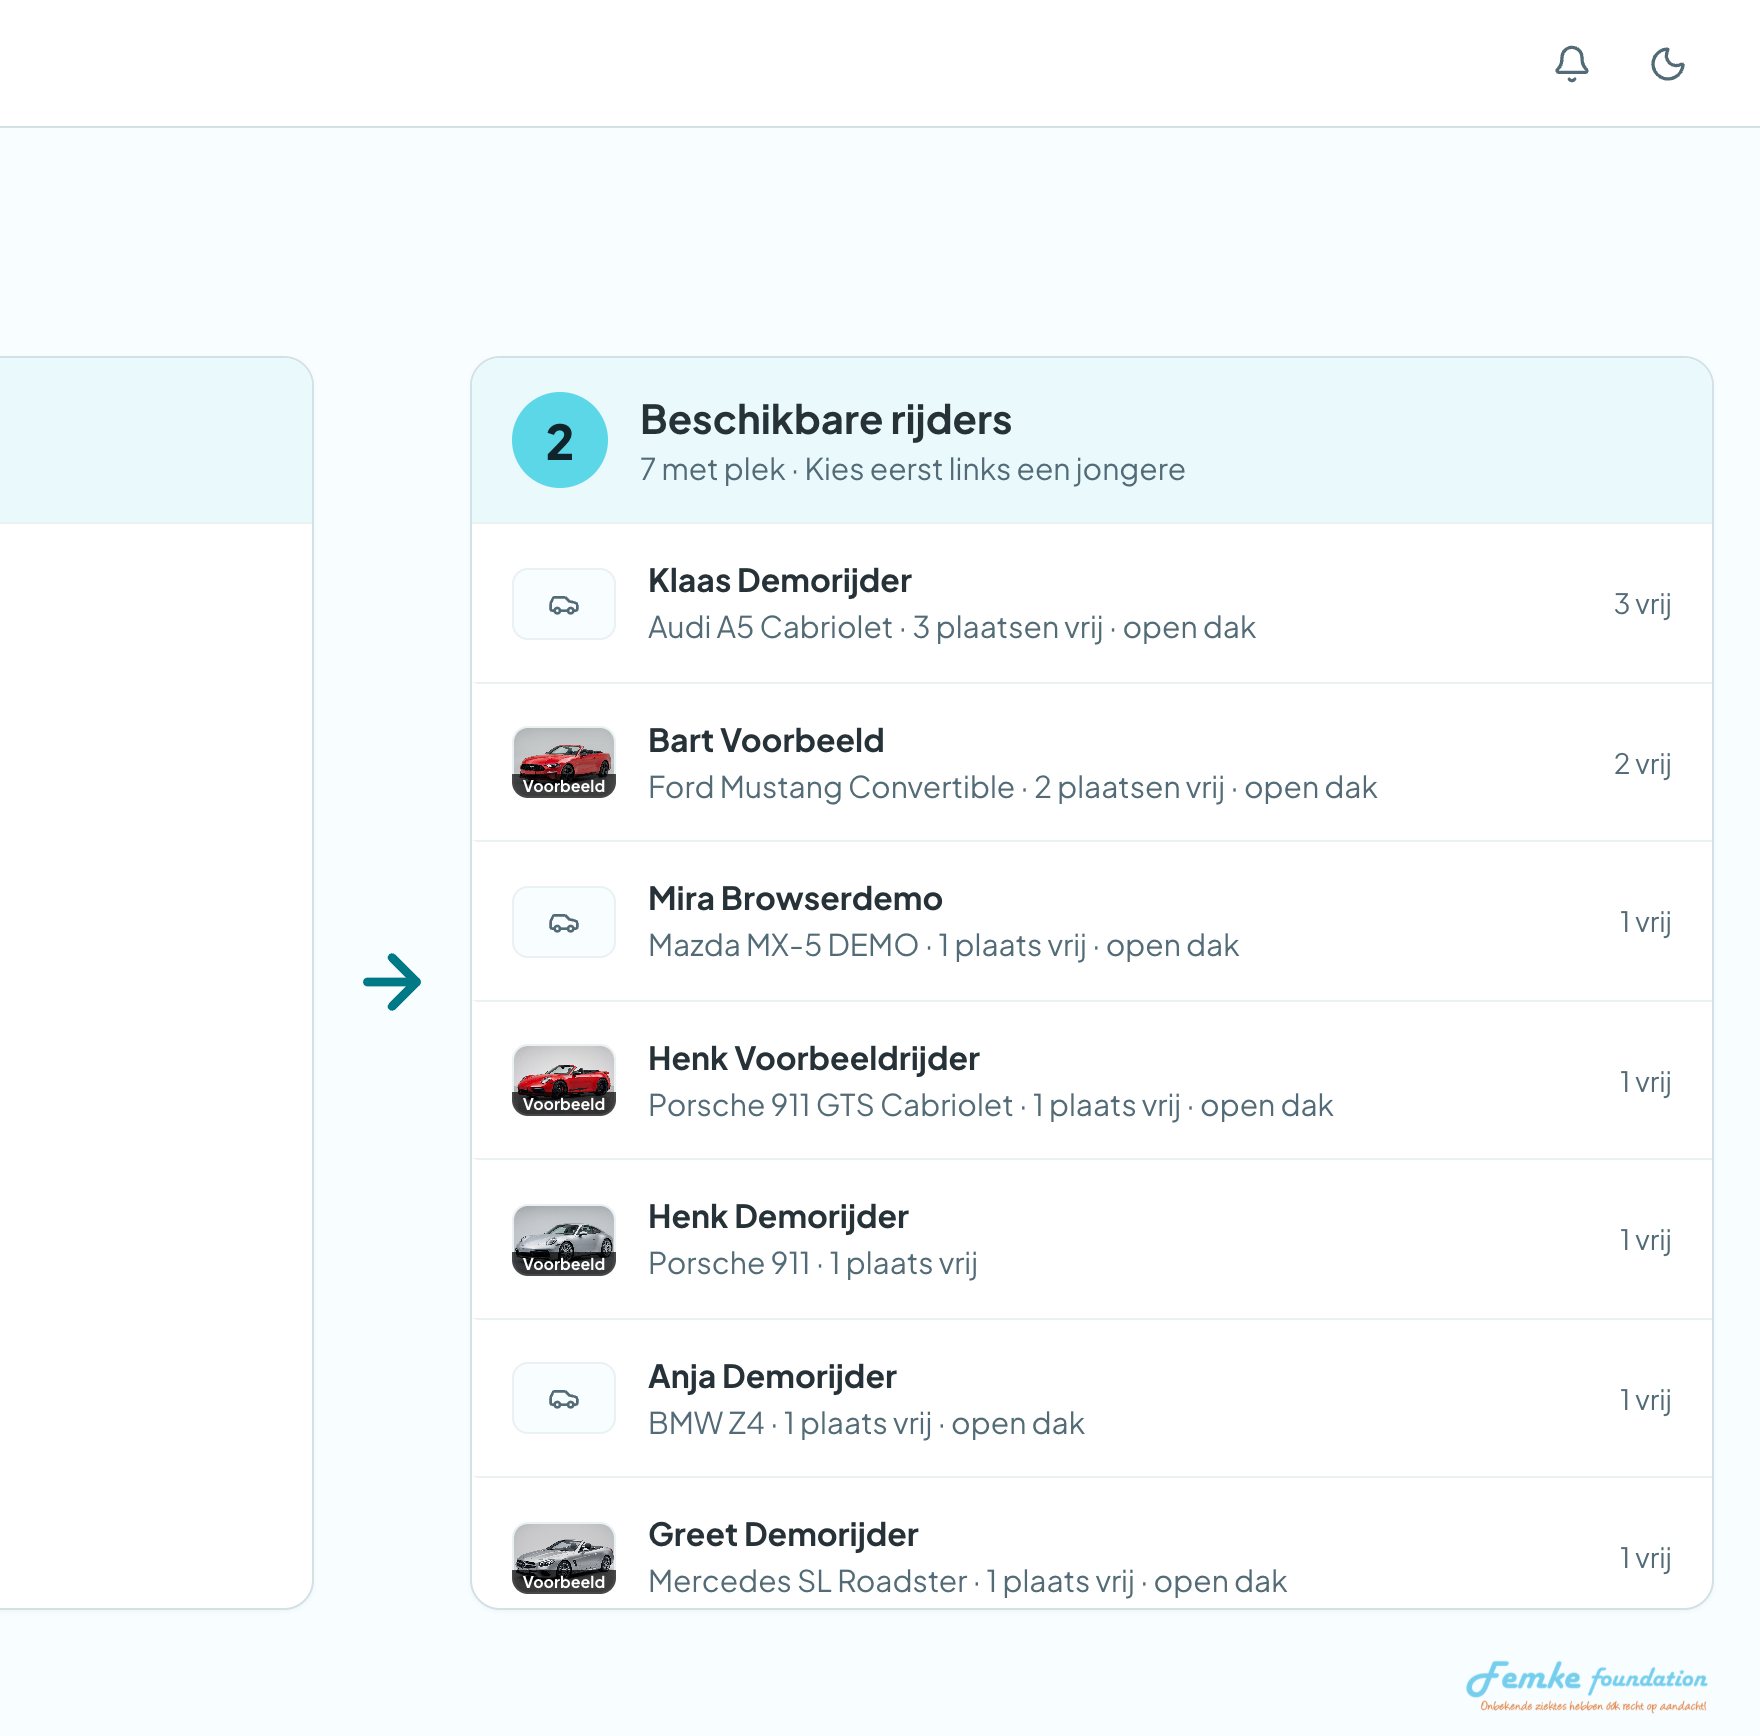Click the '3 vrij' count for Klaas Demorijder
The image size is (1760, 1736).
[x=1642, y=604]
